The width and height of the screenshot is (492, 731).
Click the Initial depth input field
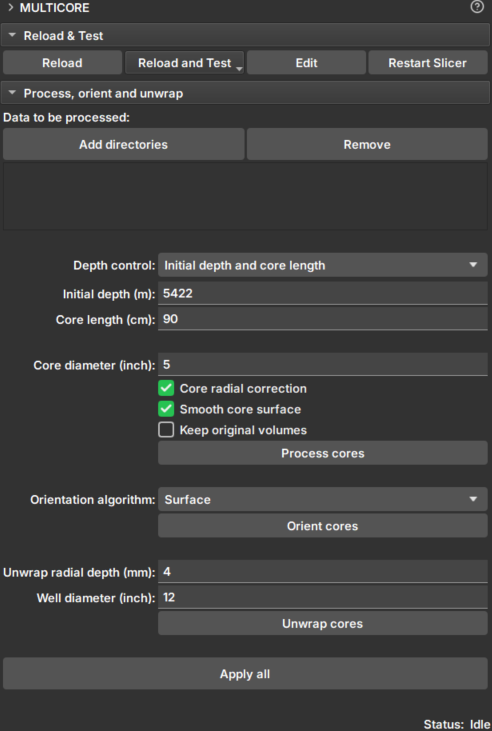[x=323, y=294]
